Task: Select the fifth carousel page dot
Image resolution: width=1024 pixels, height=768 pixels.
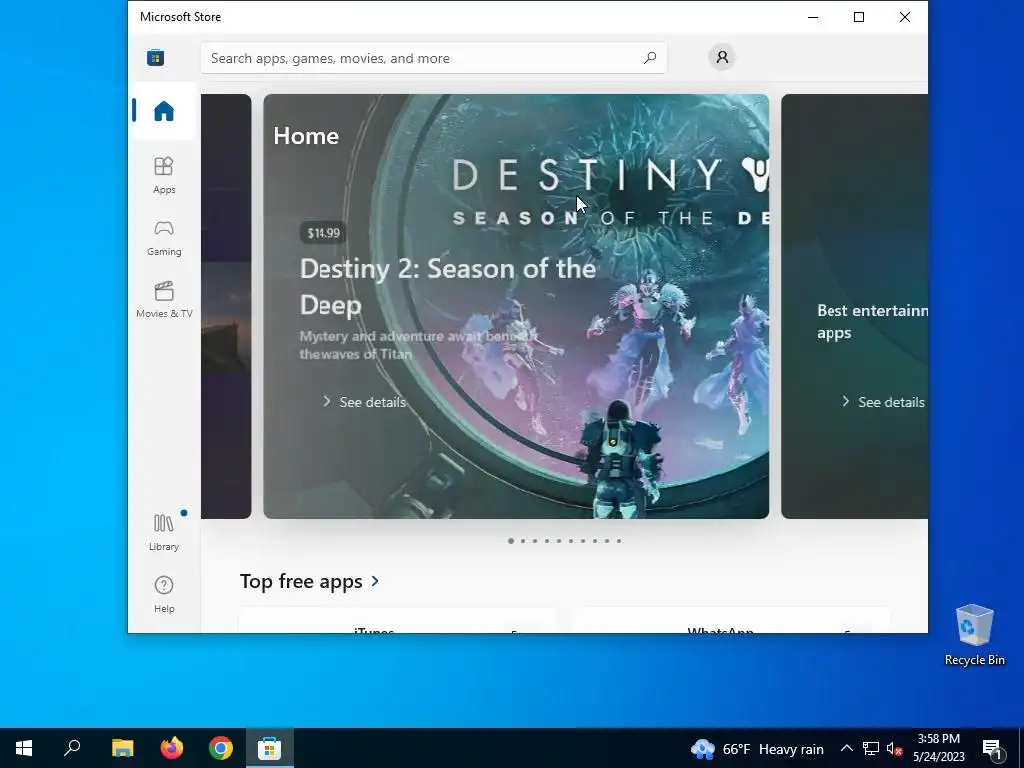Action: tap(558, 541)
